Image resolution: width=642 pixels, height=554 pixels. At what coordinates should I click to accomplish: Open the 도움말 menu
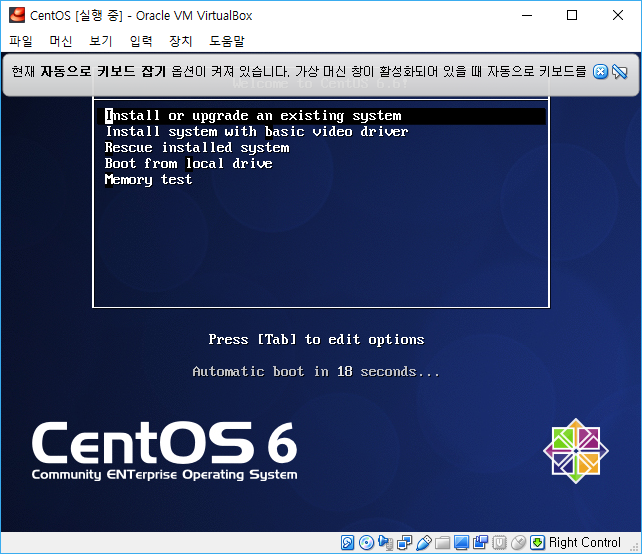pyautogui.click(x=227, y=41)
